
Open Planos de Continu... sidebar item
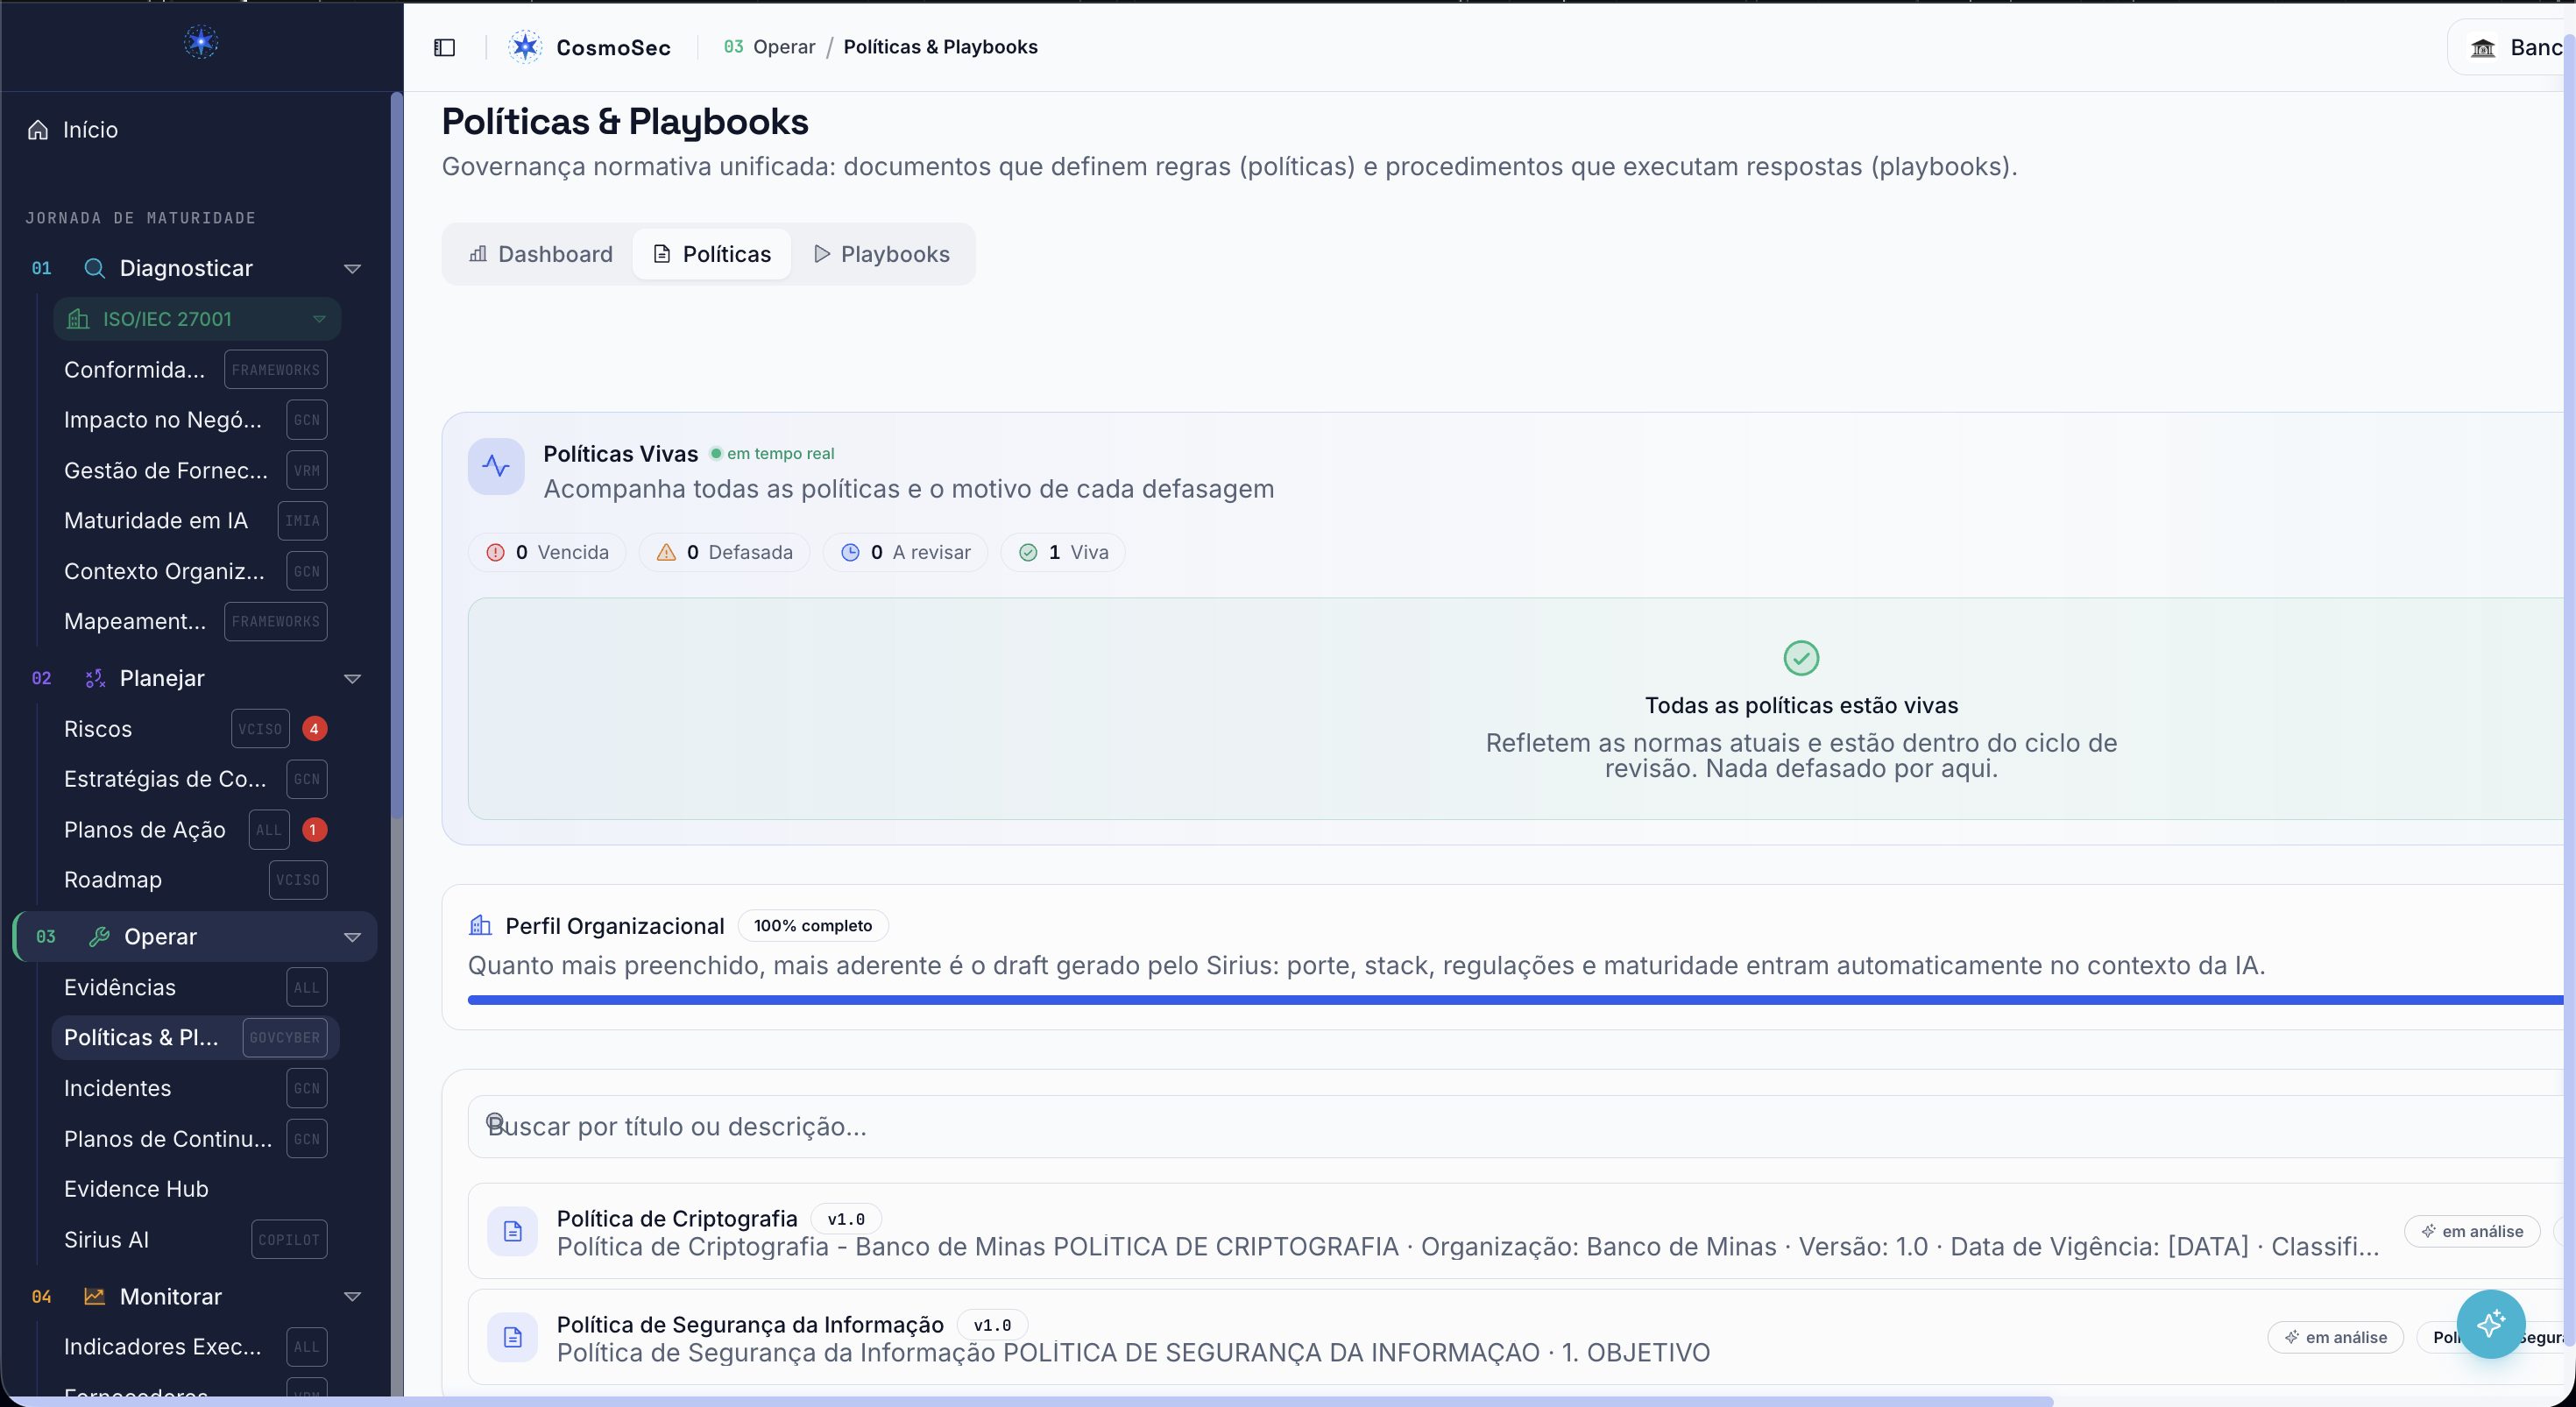[x=195, y=1139]
